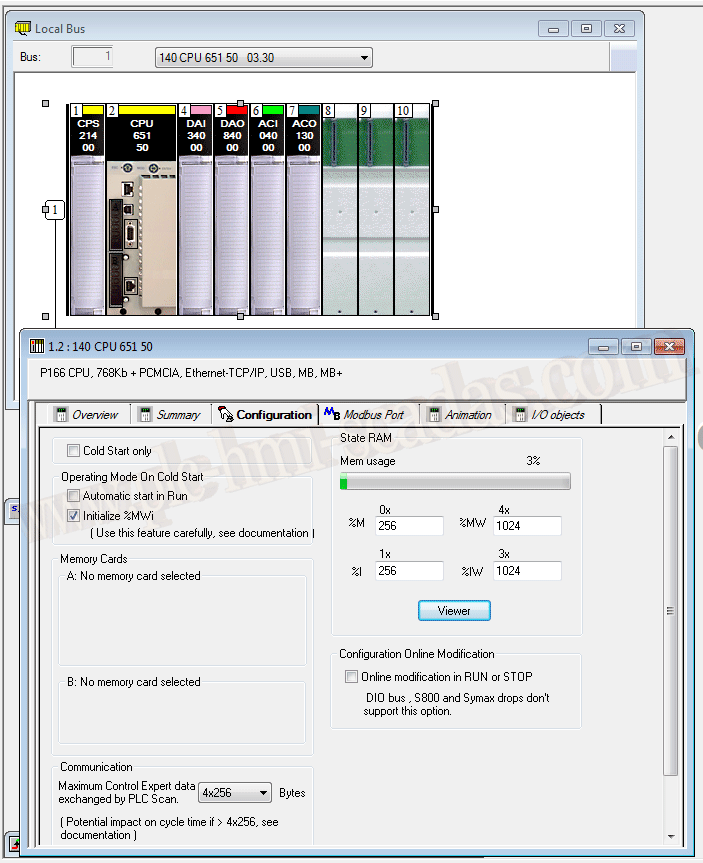This screenshot has width=703, height=863.
Task: Select the ACI 040 00 analog module
Action: click(x=267, y=210)
